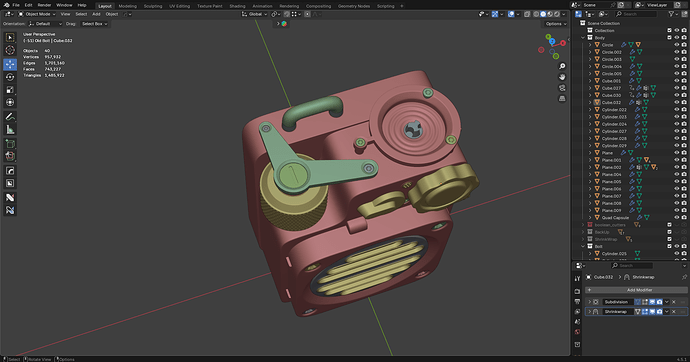Screen dimensions: 690x362
Task: Expand the Subdivision modifier panel
Action: [590, 302]
